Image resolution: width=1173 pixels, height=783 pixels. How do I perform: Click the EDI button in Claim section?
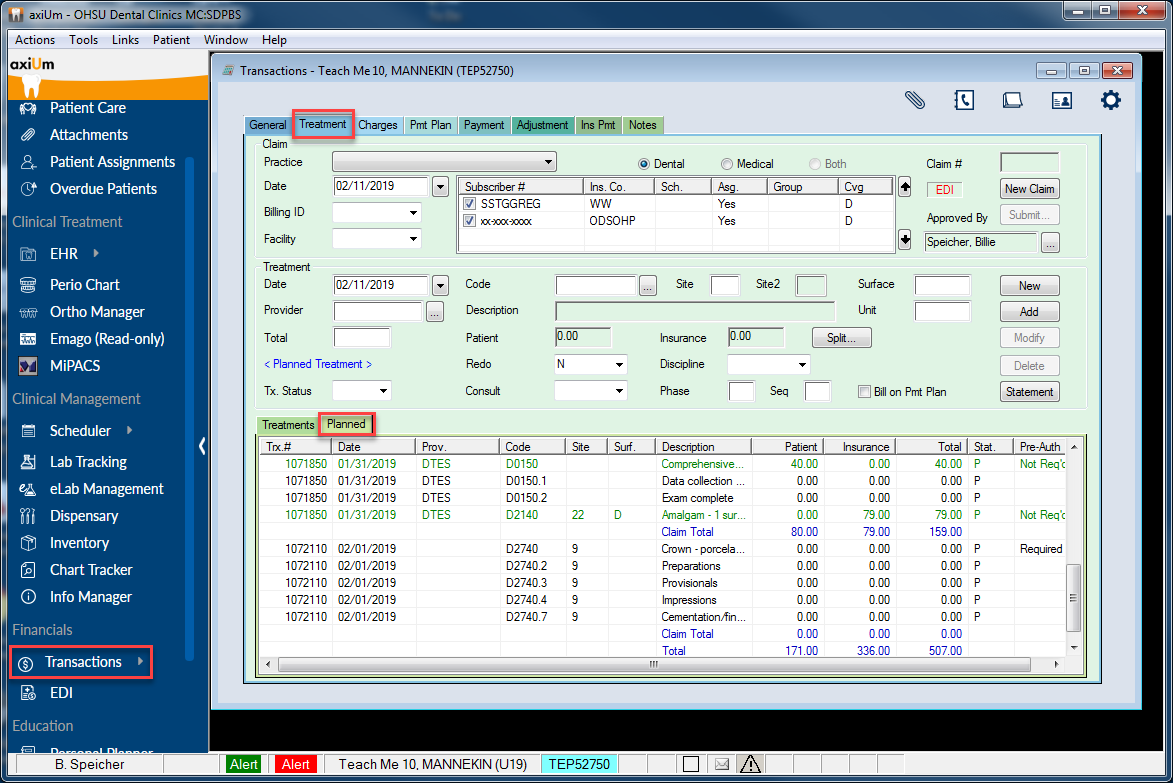pyautogui.click(x=945, y=190)
